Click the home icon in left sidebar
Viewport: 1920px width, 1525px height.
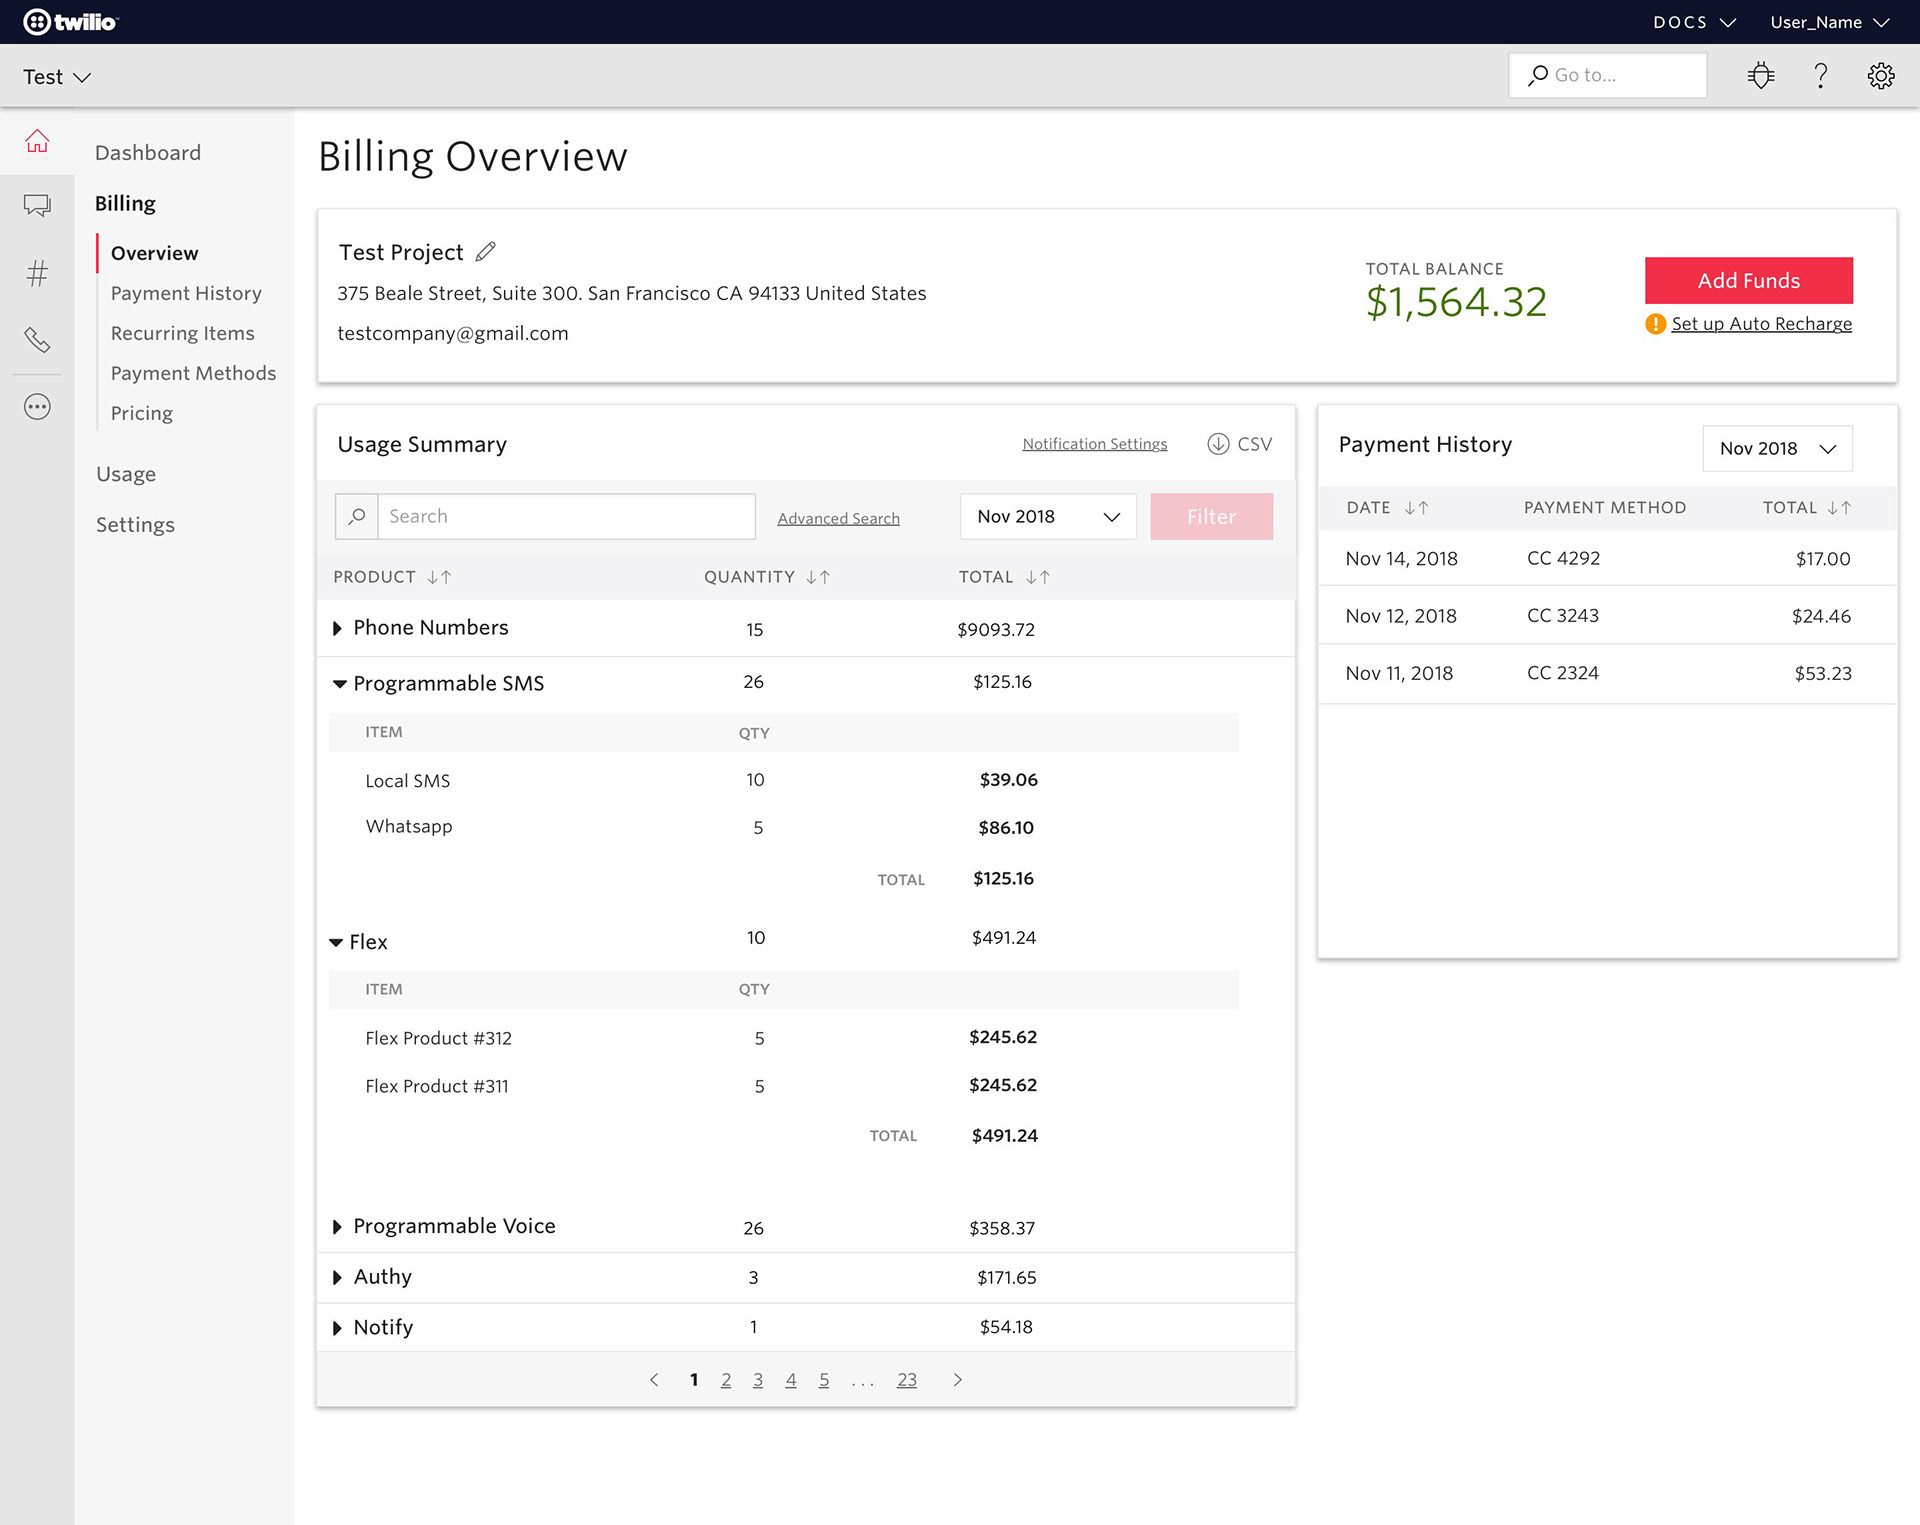[x=37, y=142]
